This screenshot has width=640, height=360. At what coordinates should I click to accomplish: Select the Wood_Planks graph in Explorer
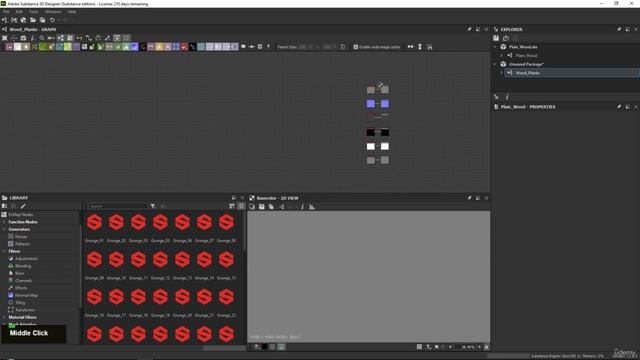tap(527, 73)
